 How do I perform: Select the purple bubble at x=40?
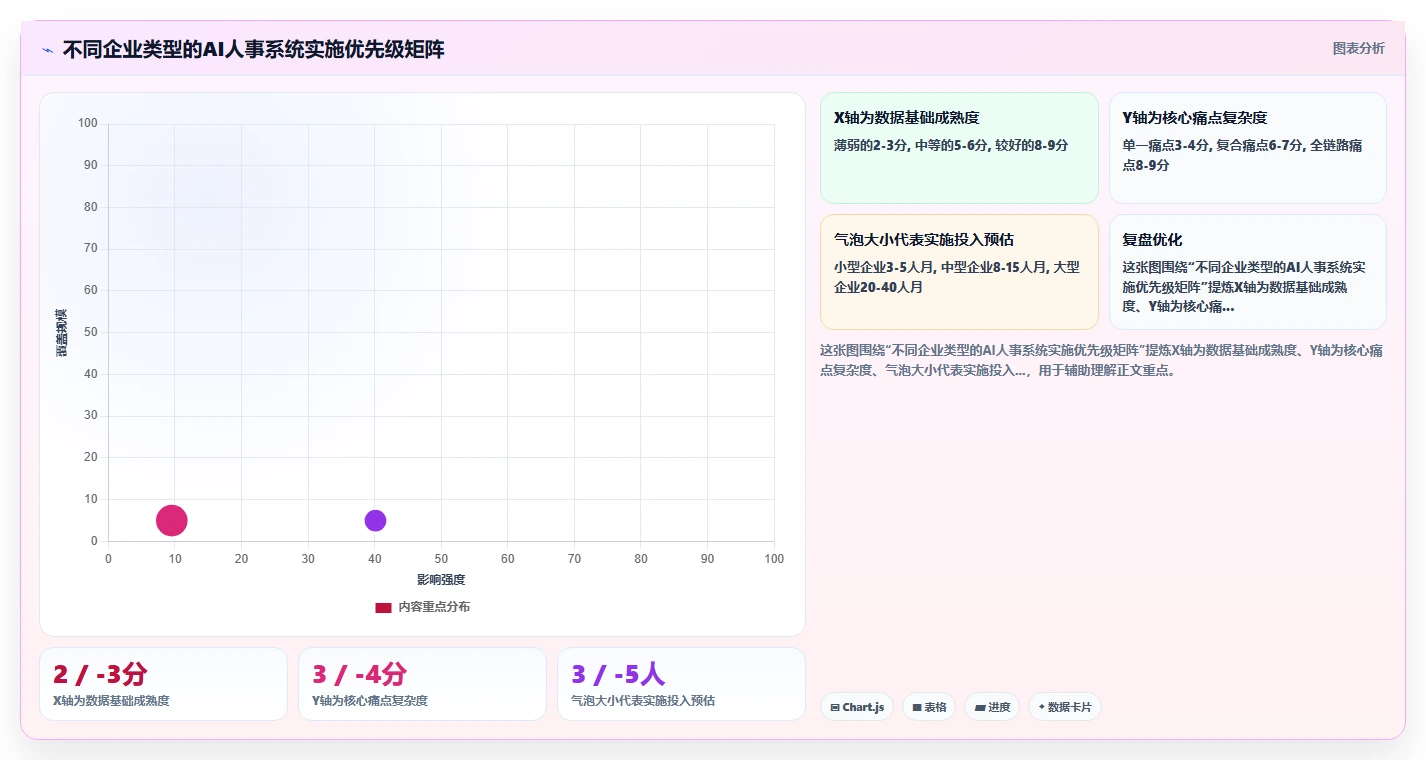click(375, 520)
